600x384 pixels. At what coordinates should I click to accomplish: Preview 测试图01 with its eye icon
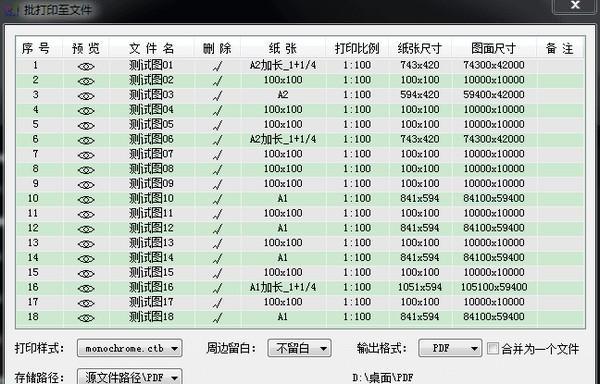point(86,66)
